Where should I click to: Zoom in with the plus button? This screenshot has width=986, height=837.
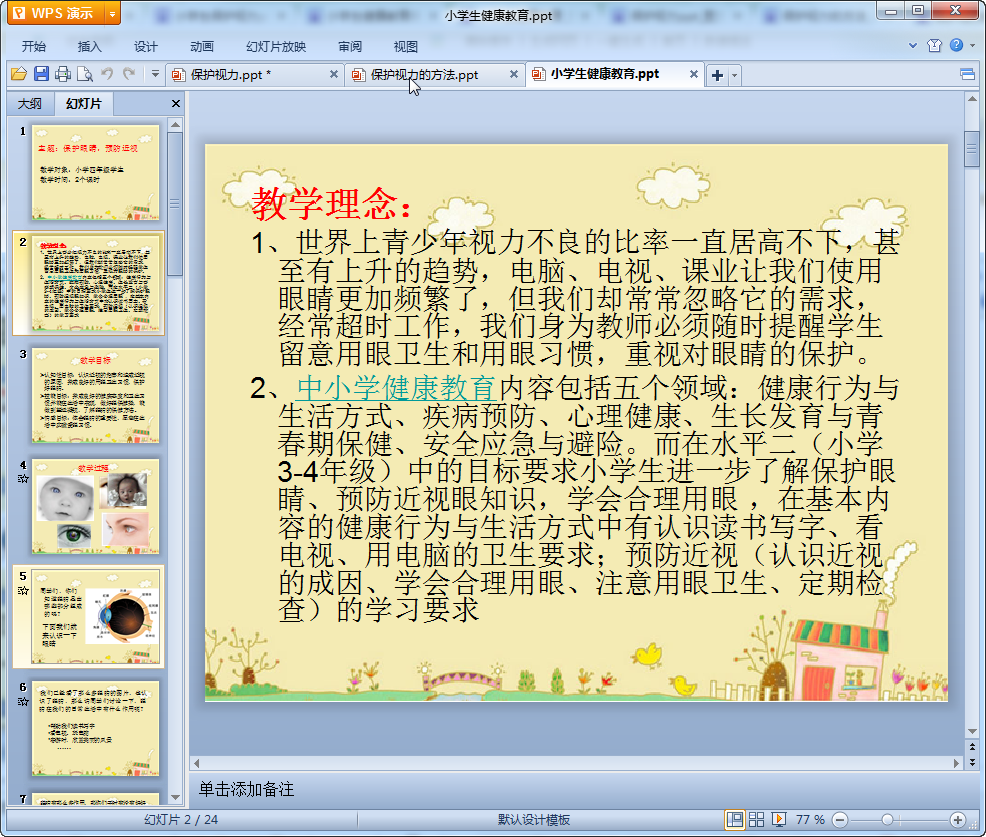coord(958,819)
